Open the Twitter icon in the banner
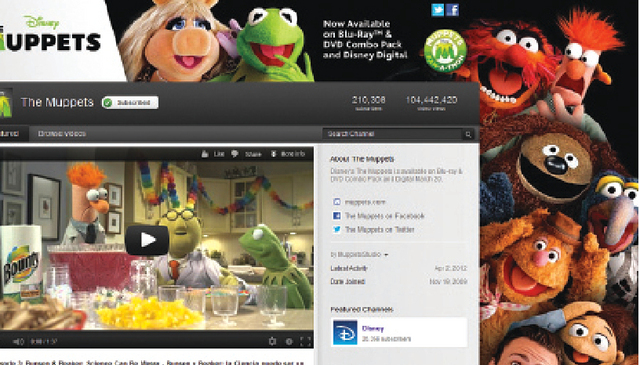 [x=438, y=10]
